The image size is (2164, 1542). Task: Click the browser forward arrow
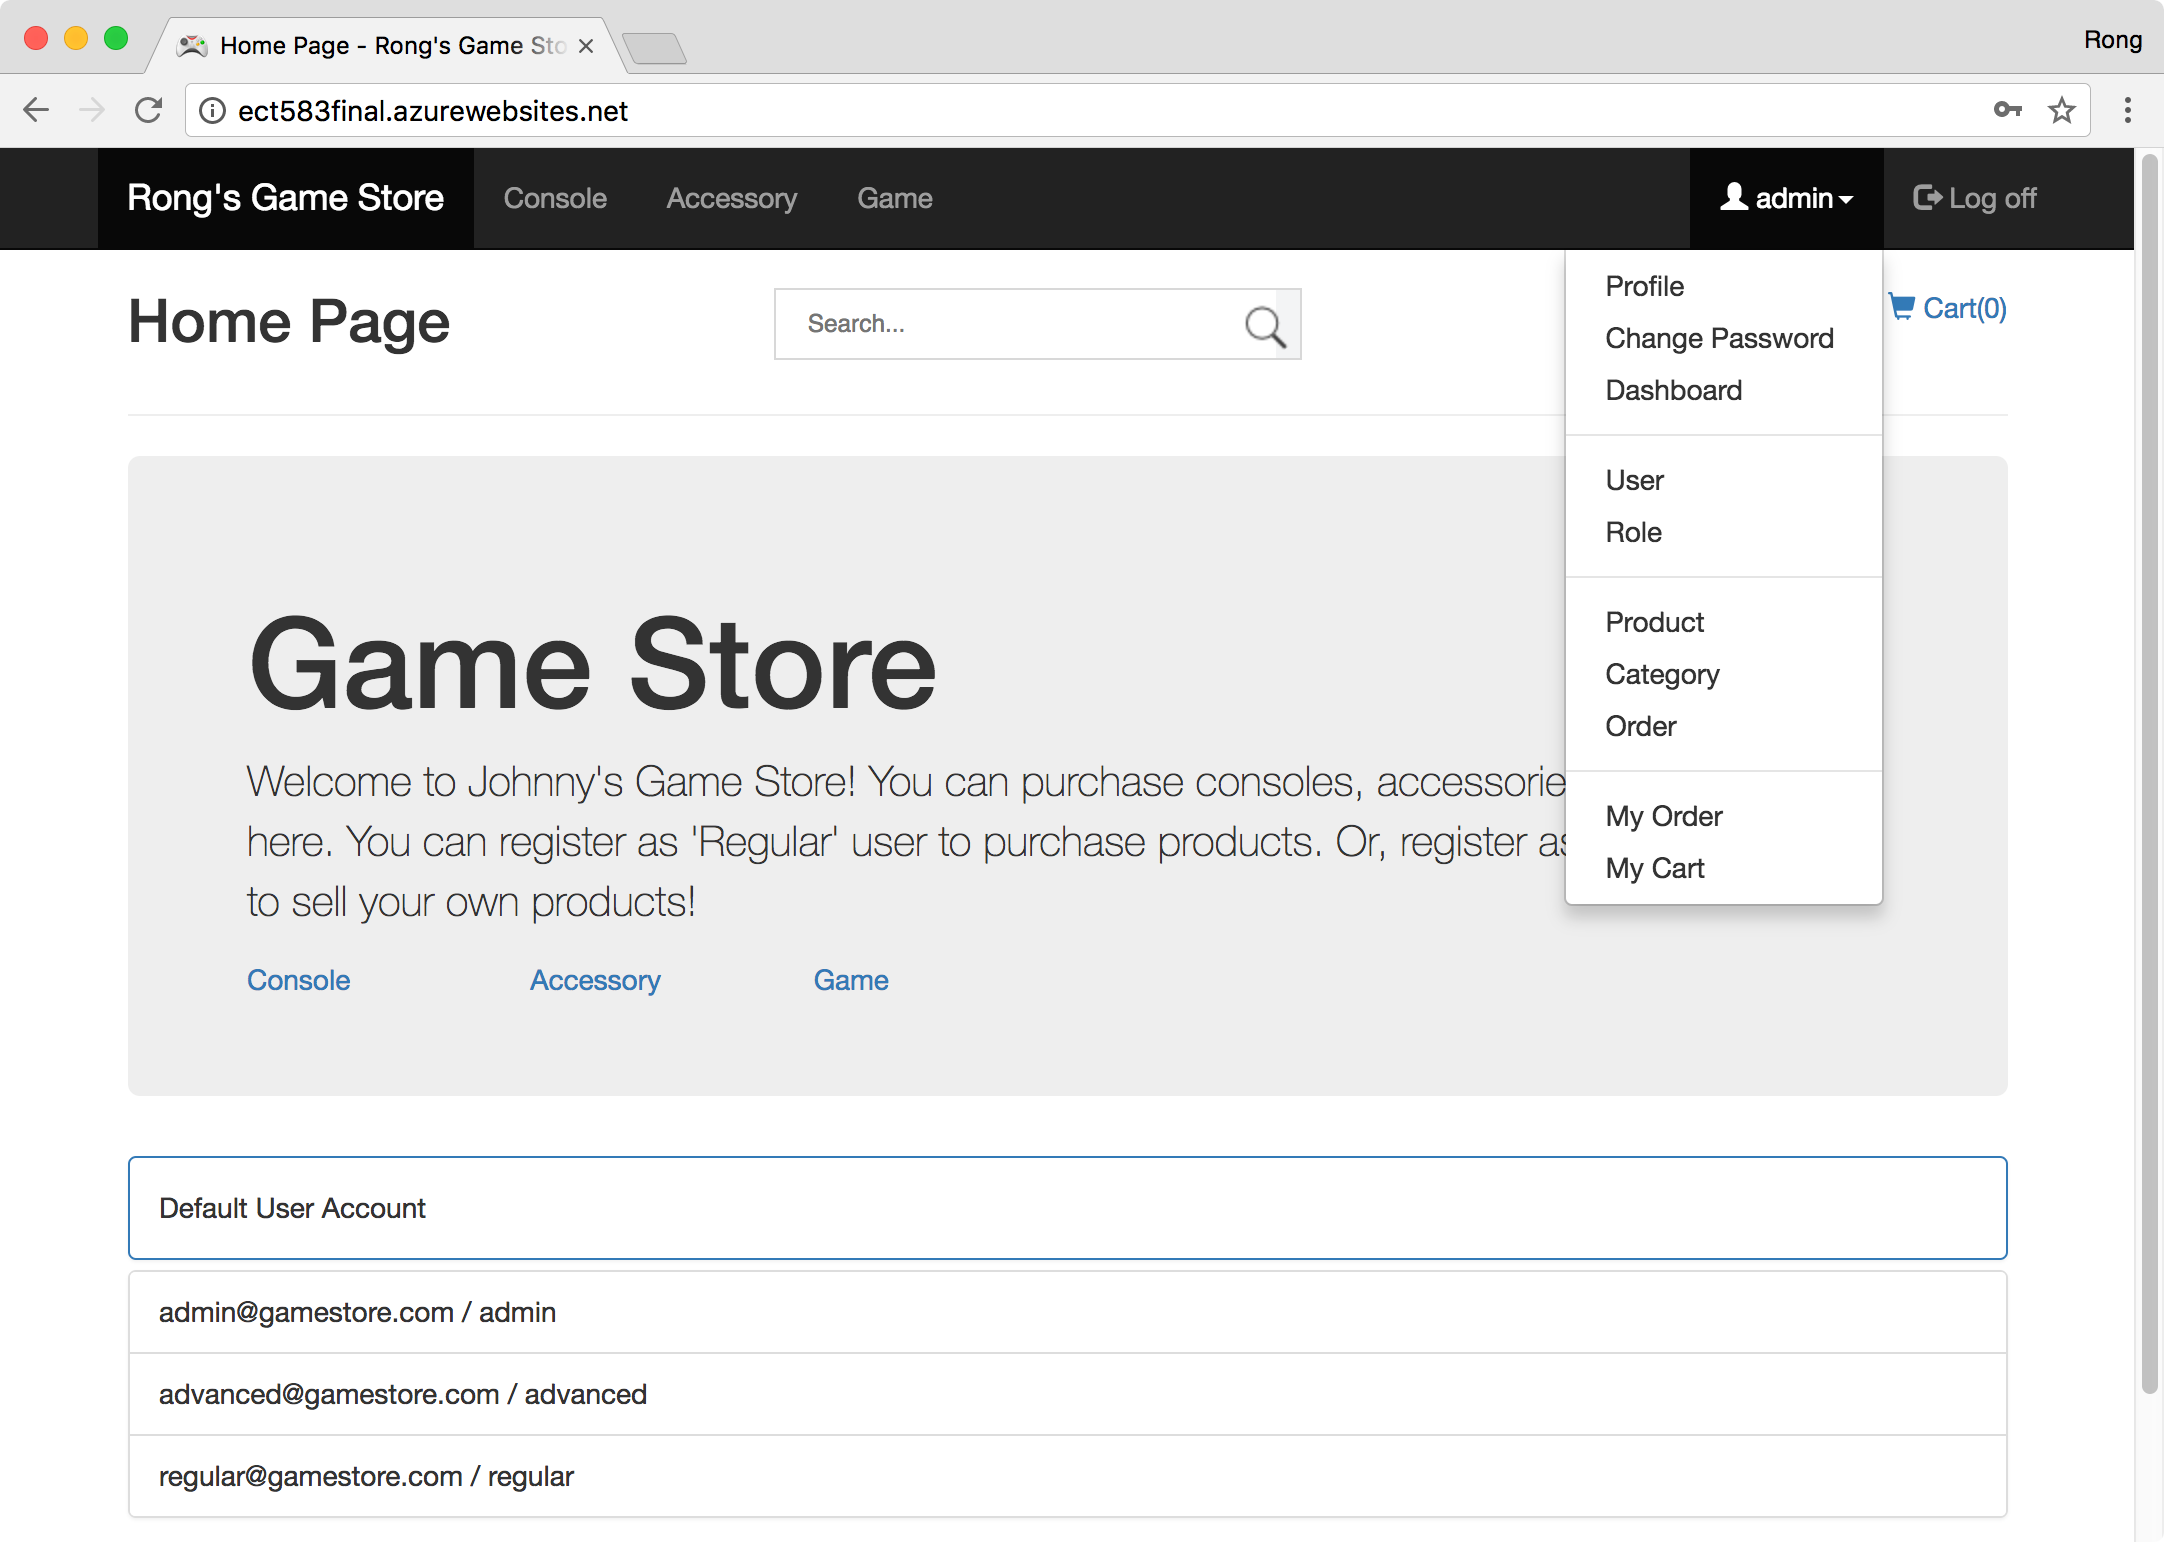point(92,110)
